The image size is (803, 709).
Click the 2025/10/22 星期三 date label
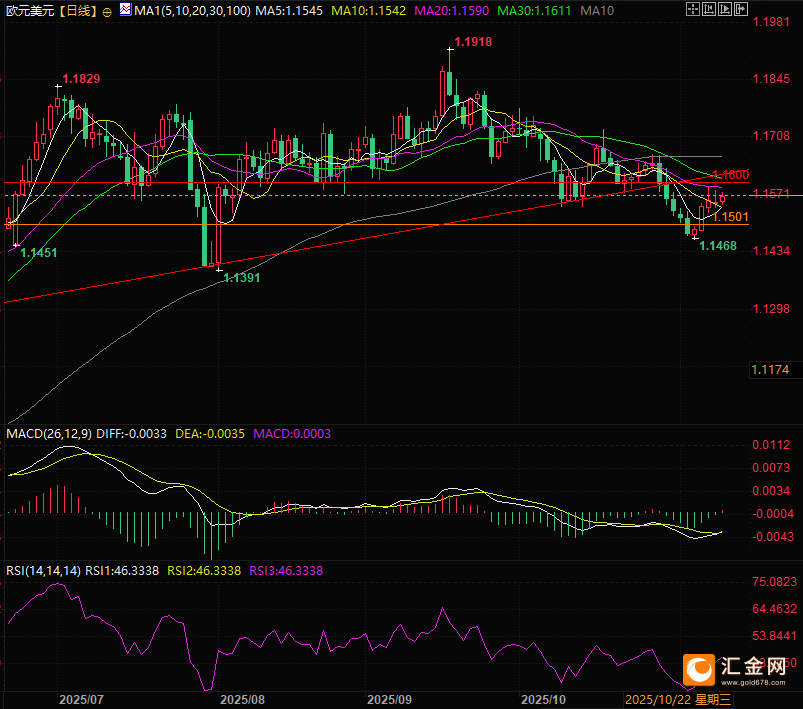(680, 699)
